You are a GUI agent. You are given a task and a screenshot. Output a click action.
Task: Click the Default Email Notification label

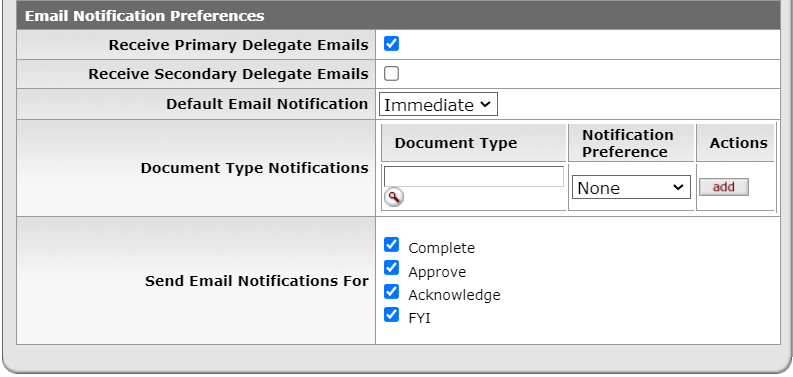pos(267,104)
